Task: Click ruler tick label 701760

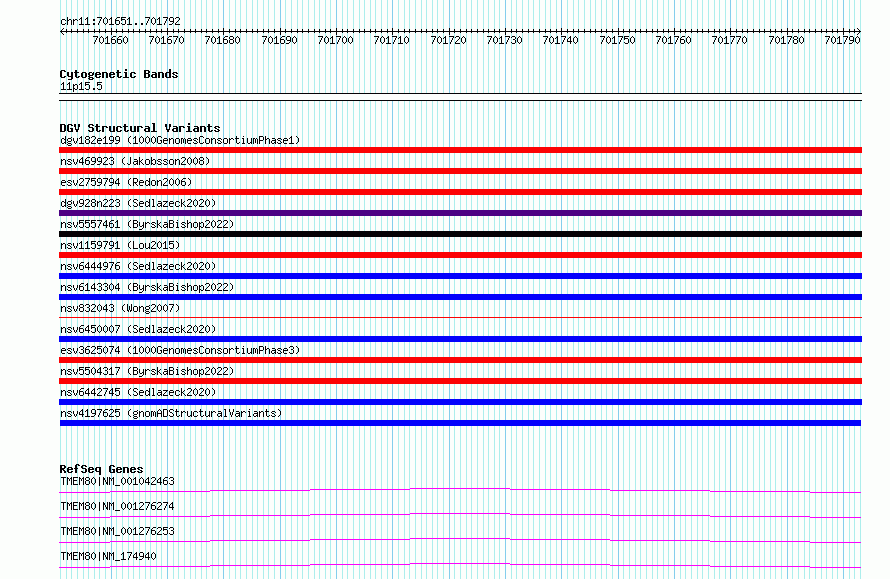Action: tap(674, 40)
